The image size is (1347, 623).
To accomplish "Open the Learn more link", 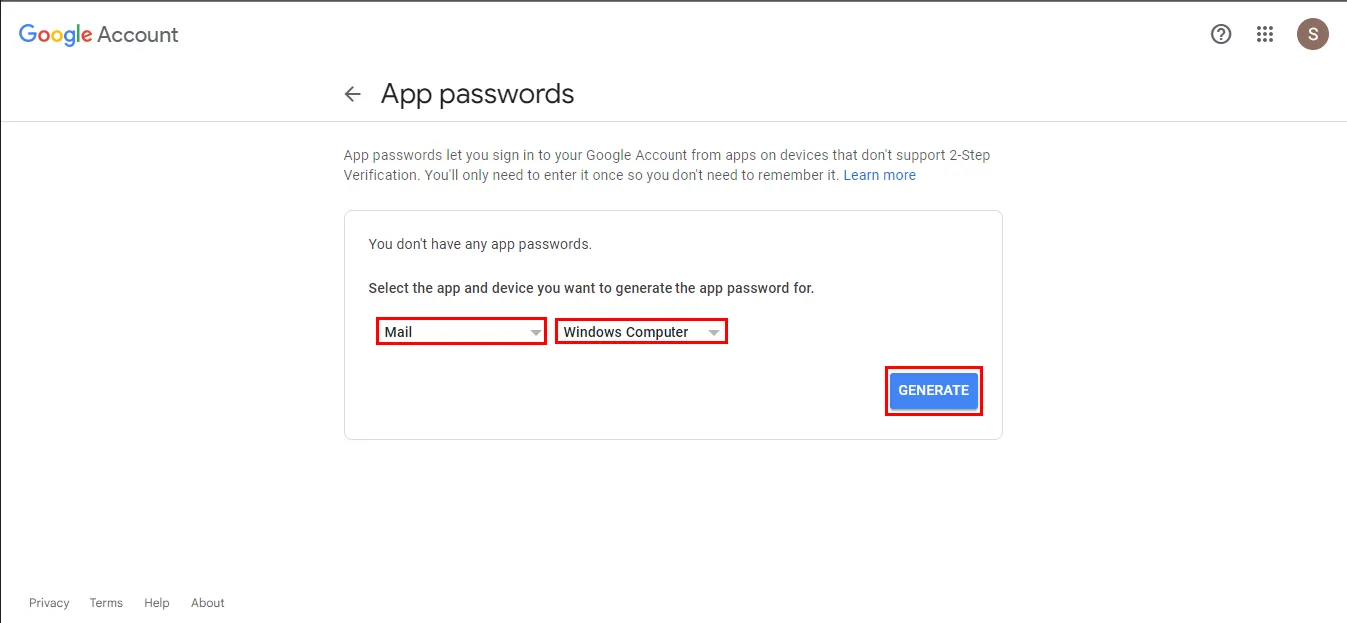I will tap(879, 175).
